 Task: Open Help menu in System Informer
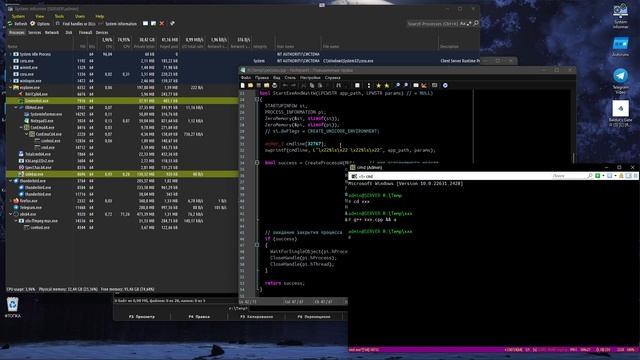[100, 16]
